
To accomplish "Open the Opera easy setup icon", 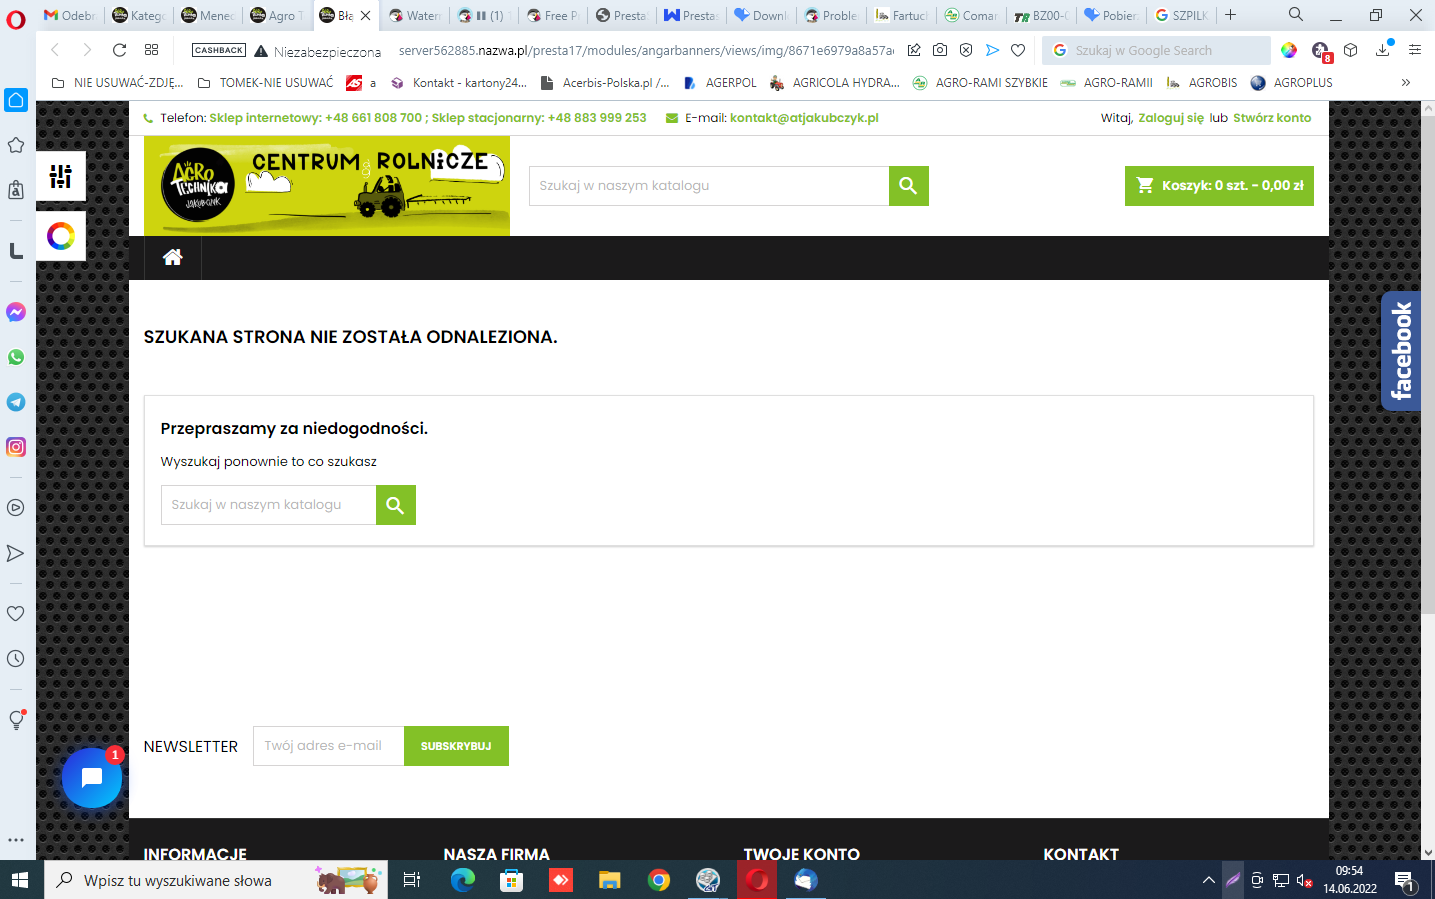I will point(1415,50).
